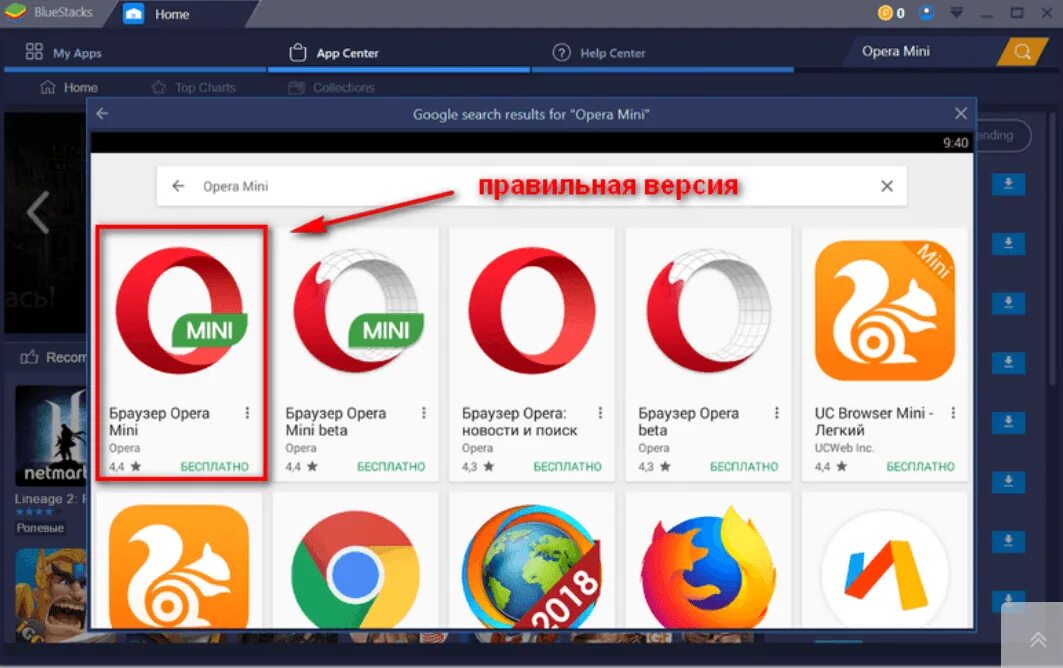This screenshot has width=1063, height=668.
Task: Go back in Google search results header
Action: coord(102,114)
